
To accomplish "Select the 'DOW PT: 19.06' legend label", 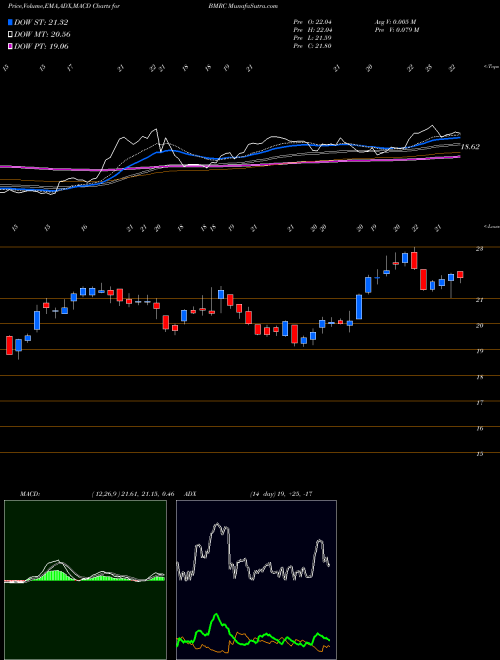I will (41, 46).
